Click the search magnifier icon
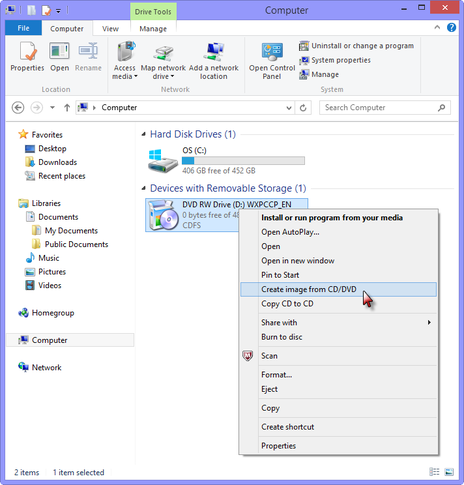The width and height of the screenshot is (464, 485). coord(441,108)
